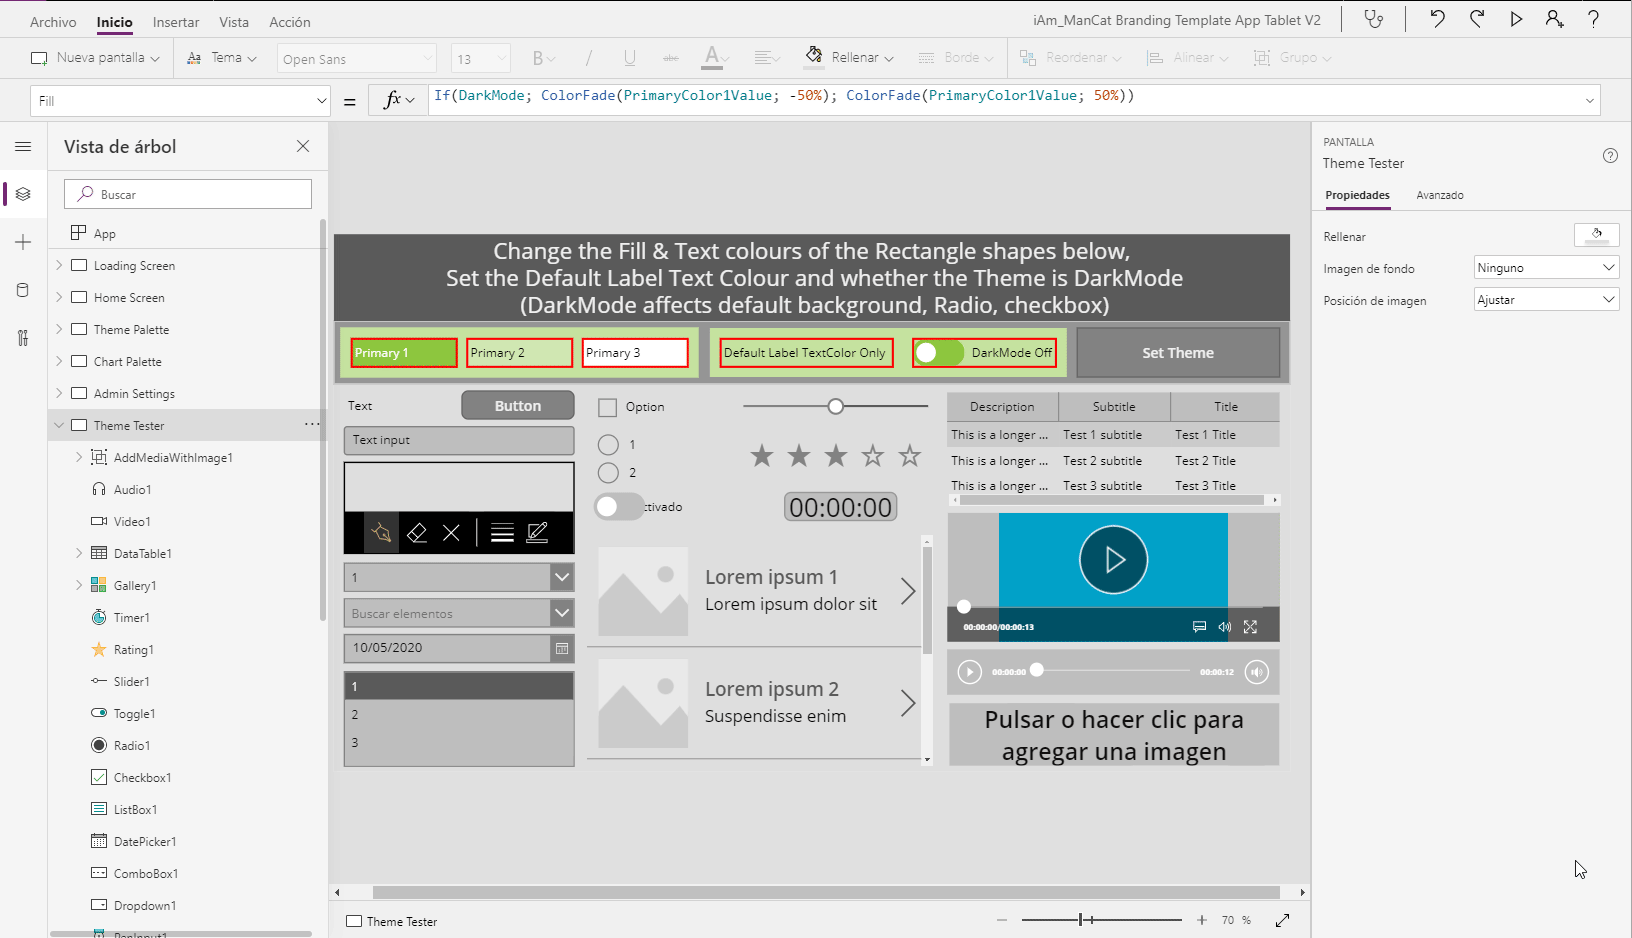Select radio option 2
Image resolution: width=1632 pixels, height=938 pixels.
click(608, 472)
